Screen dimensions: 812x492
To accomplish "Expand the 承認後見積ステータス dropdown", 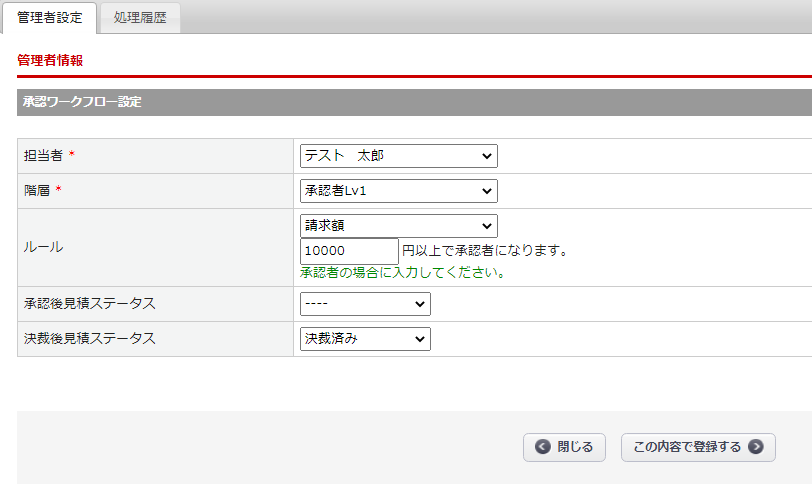I will pyautogui.click(x=365, y=304).
